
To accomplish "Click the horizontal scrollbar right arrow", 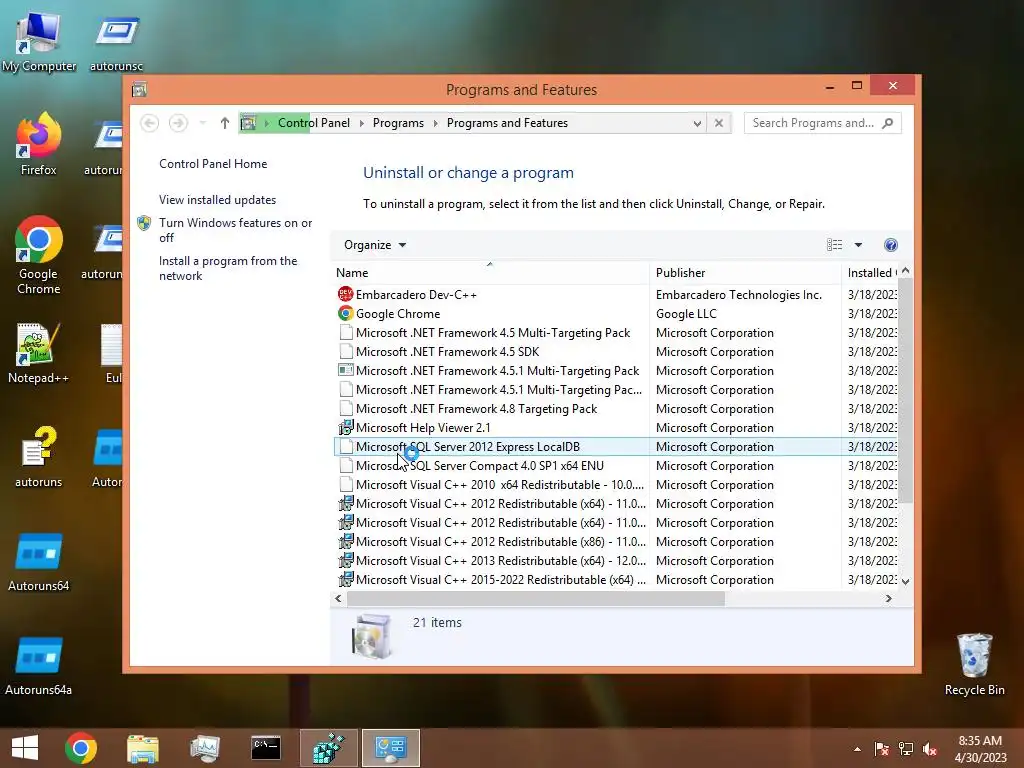I will (x=888, y=598).
